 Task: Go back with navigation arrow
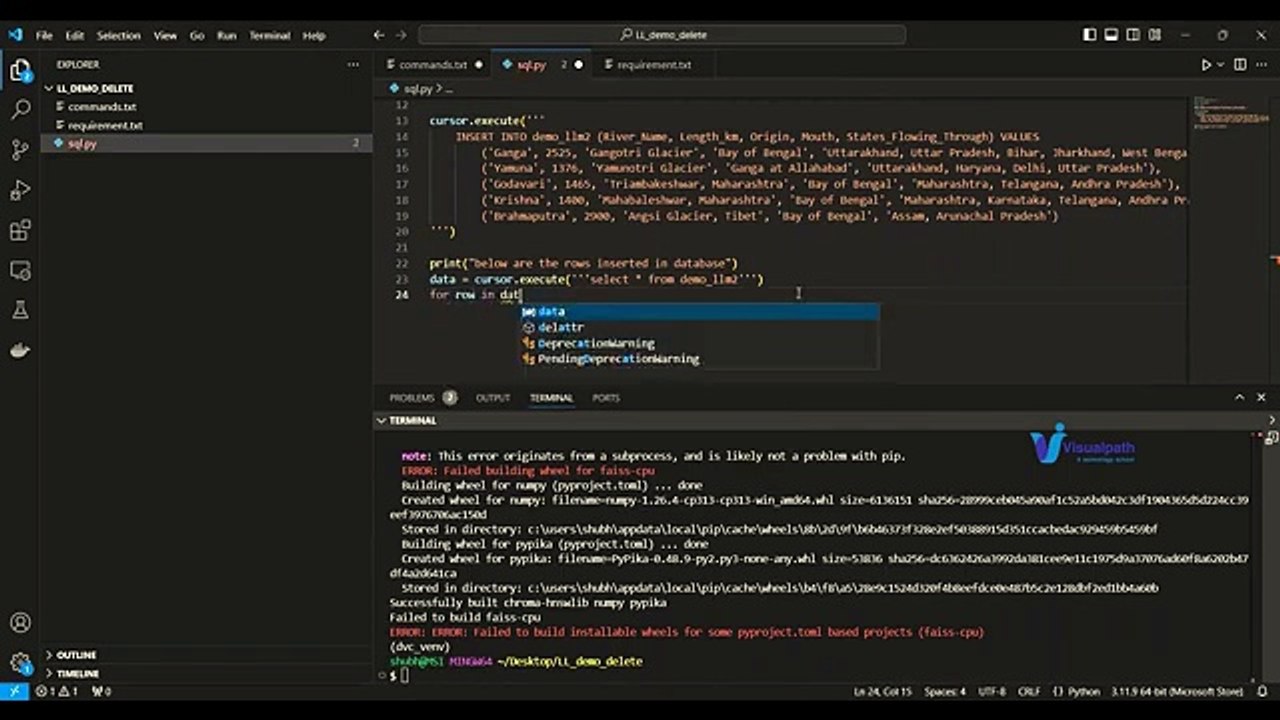pyautogui.click(x=379, y=35)
